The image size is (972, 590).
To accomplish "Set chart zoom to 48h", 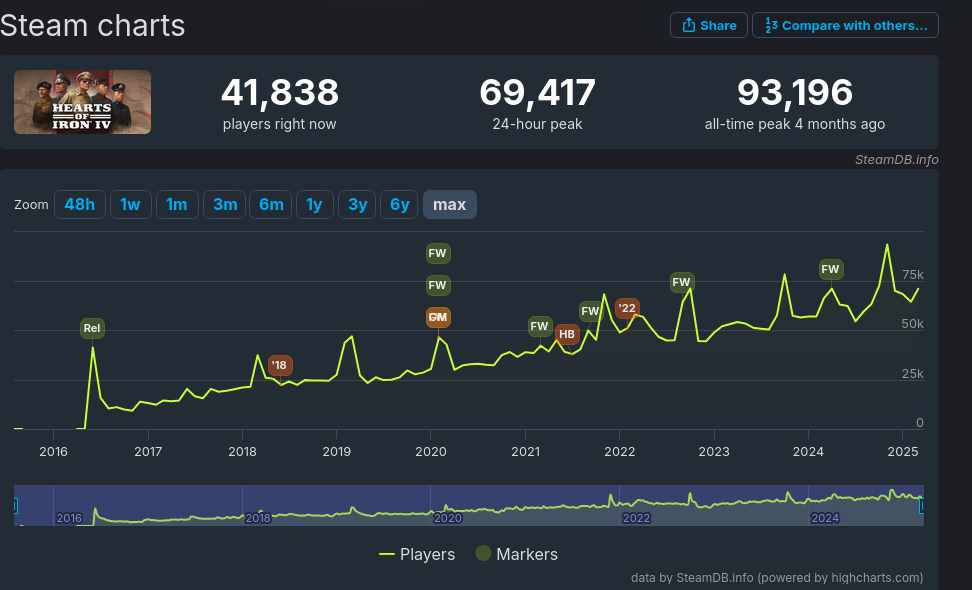I will (x=80, y=205).
